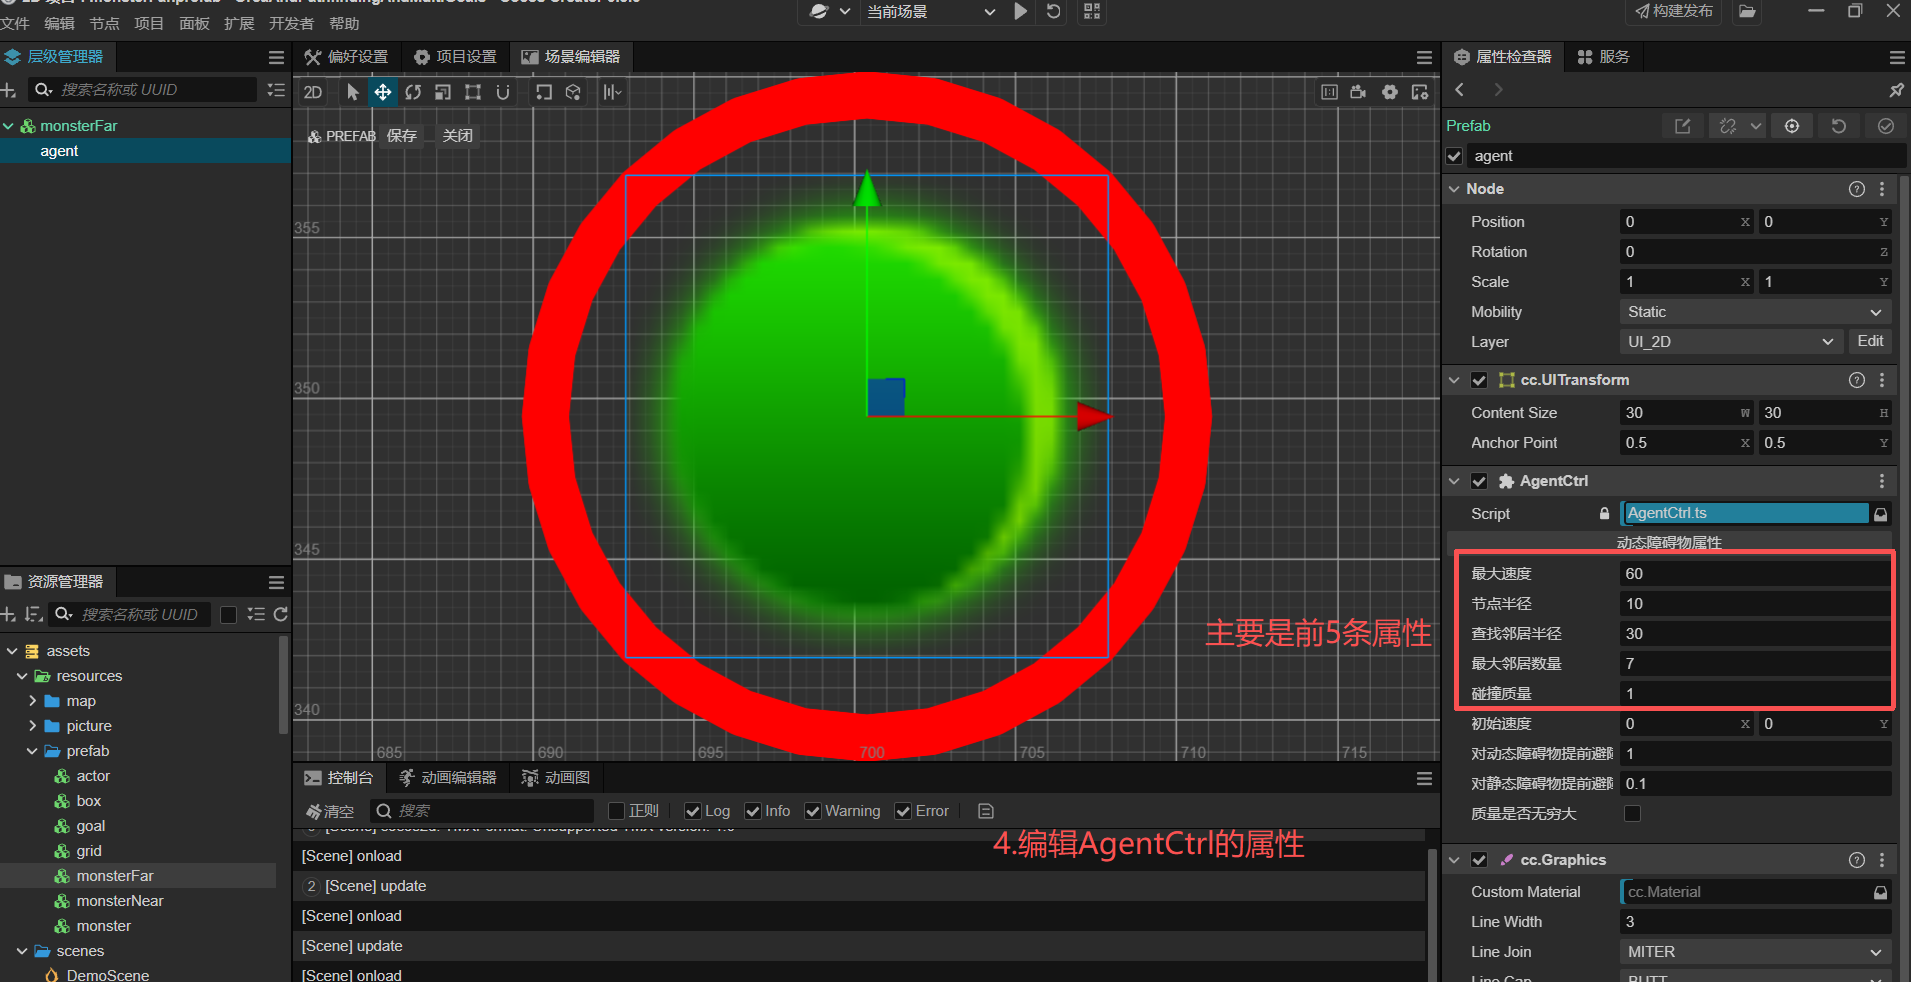Click the refresh preview icon
Image resolution: width=1911 pixels, height=982 pixels.
pos(1053,11)
